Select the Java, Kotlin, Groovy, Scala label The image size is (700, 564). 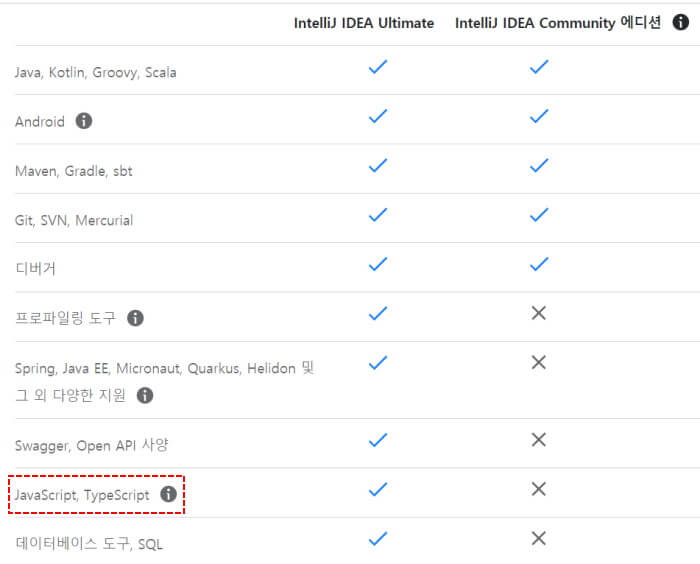[x=96, y=72]
